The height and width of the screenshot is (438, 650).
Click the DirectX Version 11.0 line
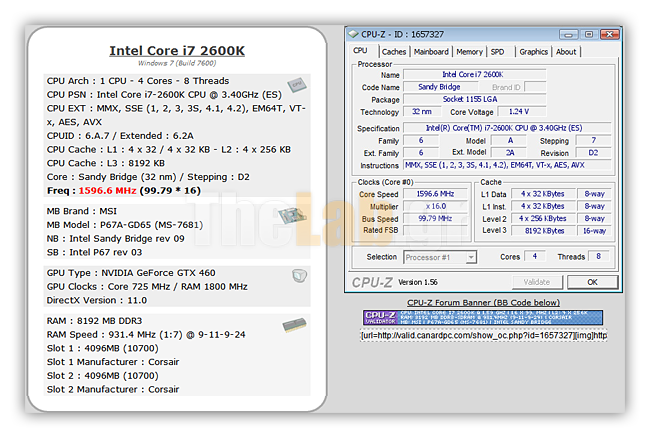(97, 300)
